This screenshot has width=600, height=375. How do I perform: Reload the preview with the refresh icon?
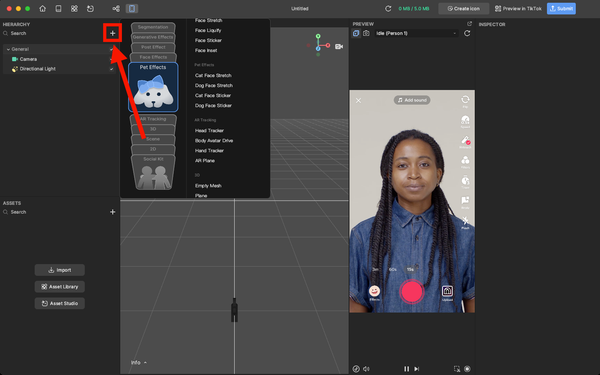[x=467, y=33]
